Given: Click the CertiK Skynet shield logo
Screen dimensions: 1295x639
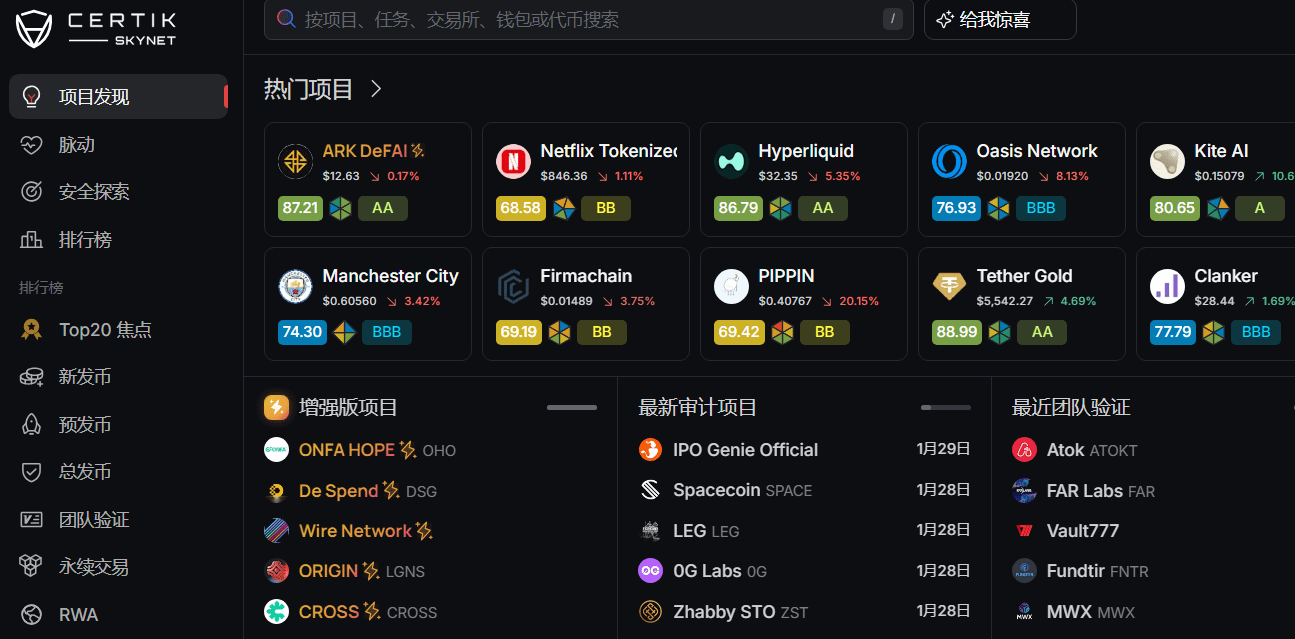Looking at the screenshot, I should click(x=34, y=29).
